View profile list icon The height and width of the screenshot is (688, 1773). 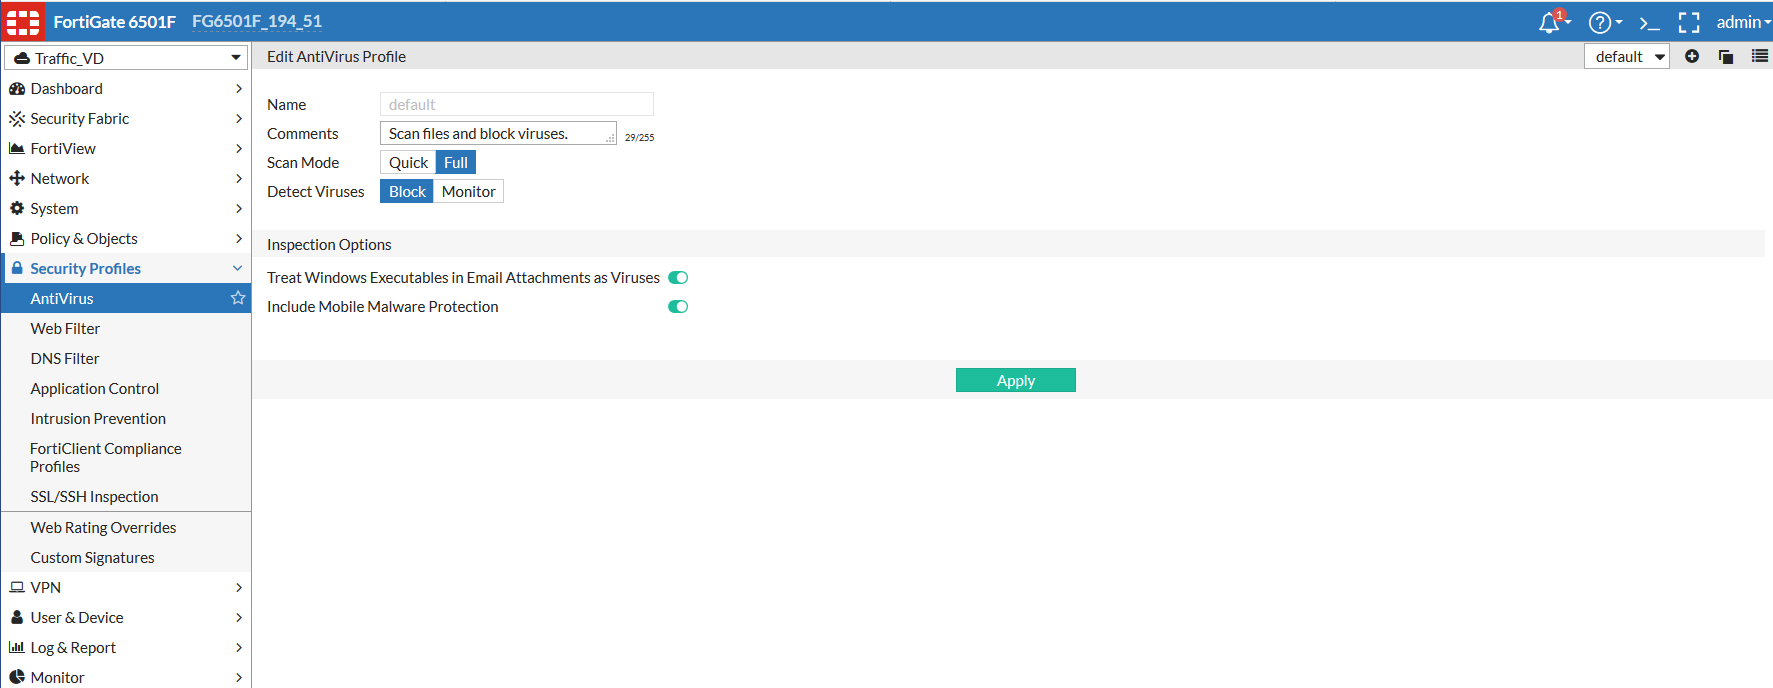pos(1760,56)
